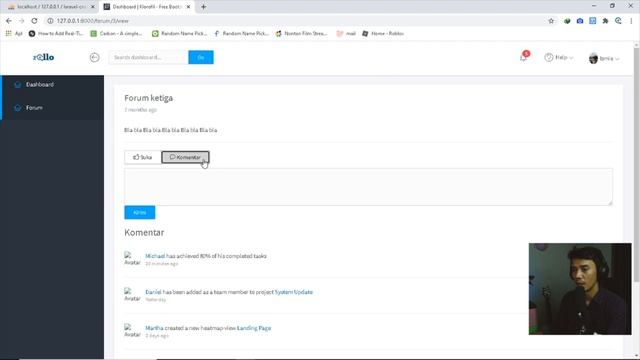Bookmark the page with the star icon
Viewport: 640px width, 360px height.
tap(551, 21)
